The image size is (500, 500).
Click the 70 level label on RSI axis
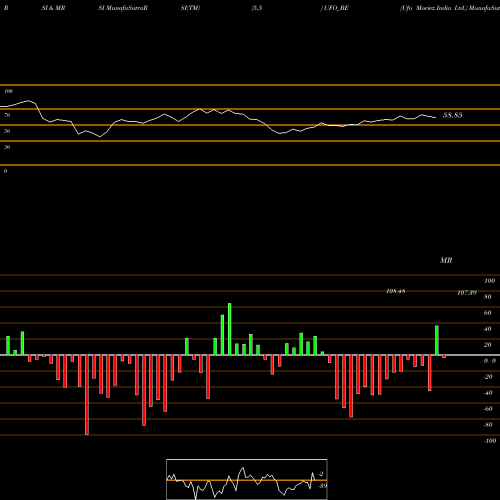coord(7,115)
